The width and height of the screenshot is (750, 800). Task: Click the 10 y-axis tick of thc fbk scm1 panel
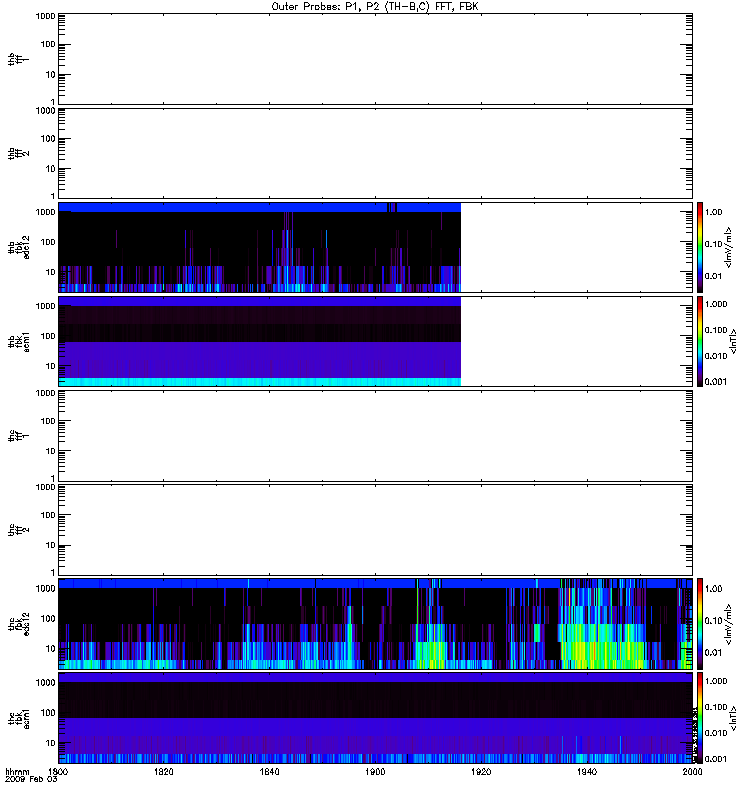pos(51,743)
